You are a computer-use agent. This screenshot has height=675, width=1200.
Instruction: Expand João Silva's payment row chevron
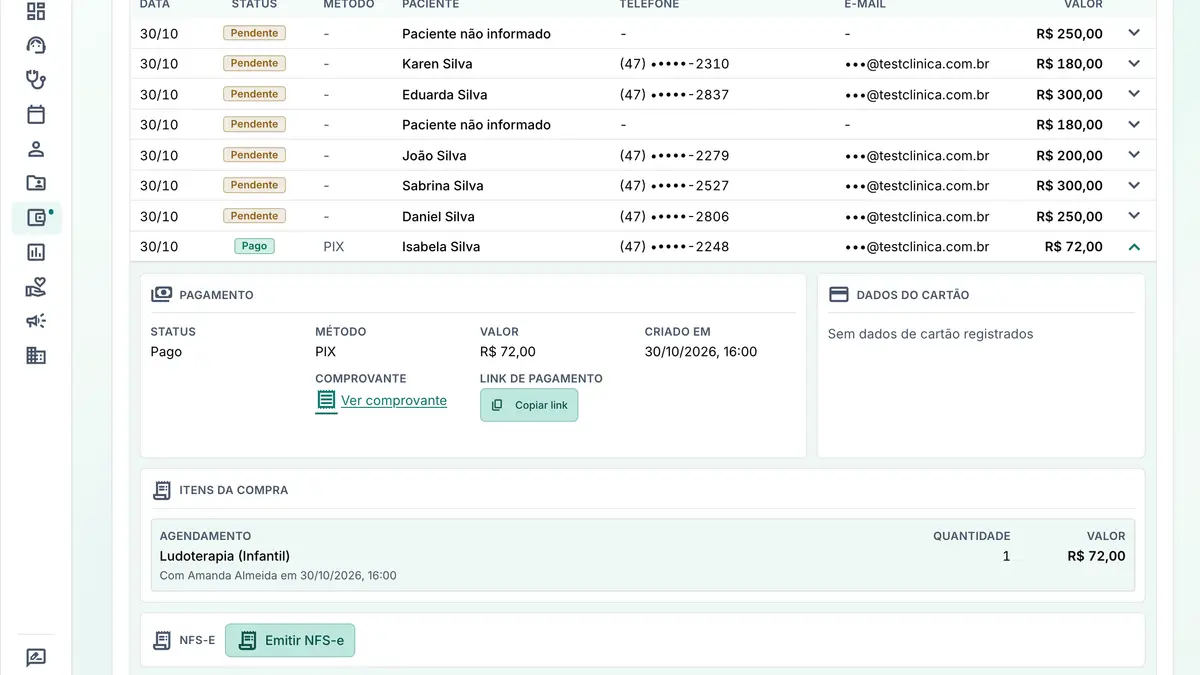(x=1134, y=155)
